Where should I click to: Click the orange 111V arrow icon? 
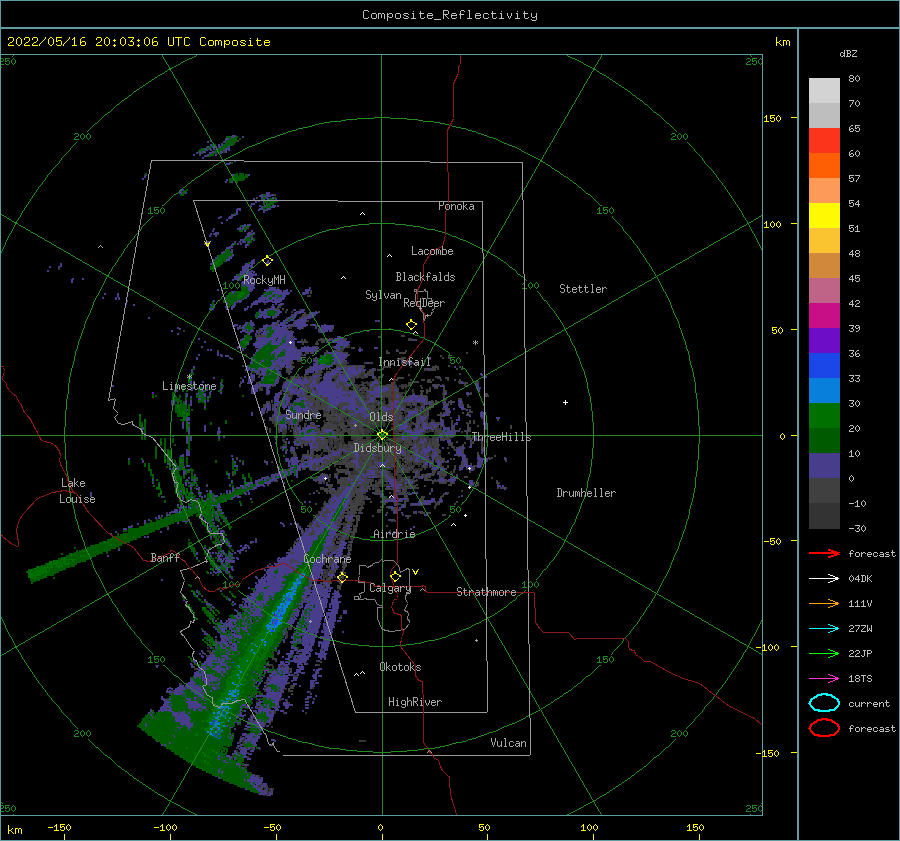(x=824, y=603)
